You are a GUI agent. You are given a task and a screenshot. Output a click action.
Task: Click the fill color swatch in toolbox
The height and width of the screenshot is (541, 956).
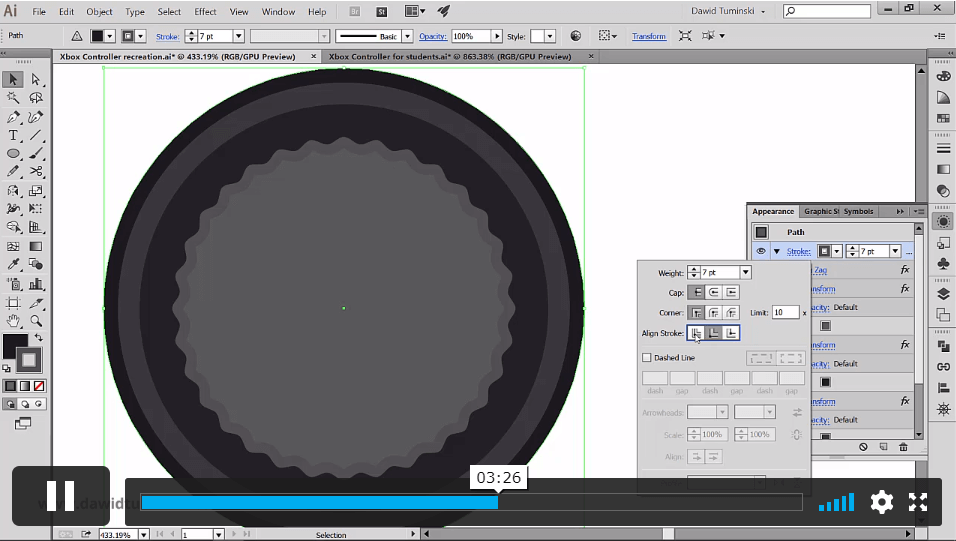15,346
